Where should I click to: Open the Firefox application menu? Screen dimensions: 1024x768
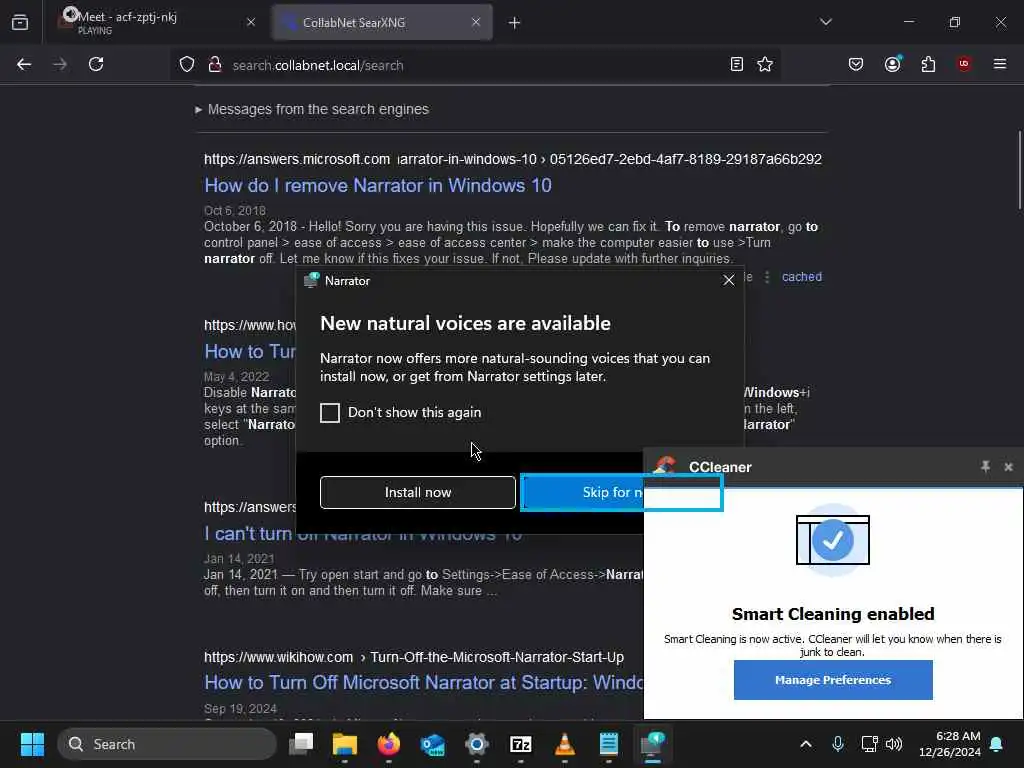click(x=1000, y=64)
